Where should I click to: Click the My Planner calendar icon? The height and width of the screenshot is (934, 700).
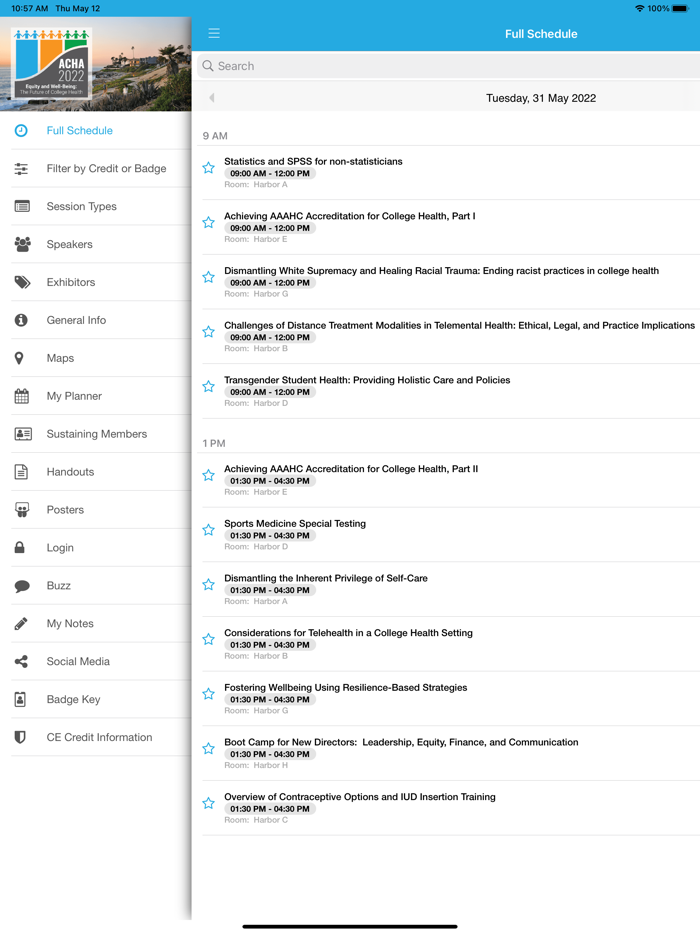(21, 396)
